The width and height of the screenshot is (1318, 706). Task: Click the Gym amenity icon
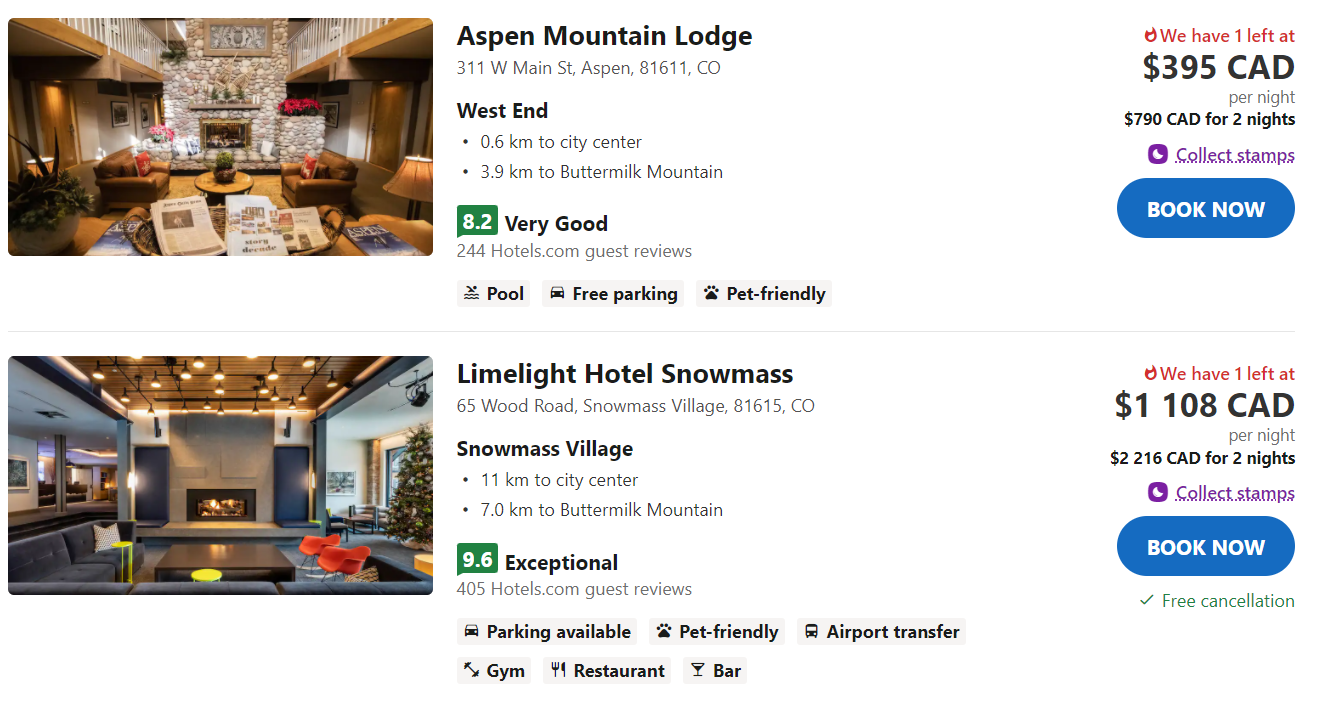472,671
